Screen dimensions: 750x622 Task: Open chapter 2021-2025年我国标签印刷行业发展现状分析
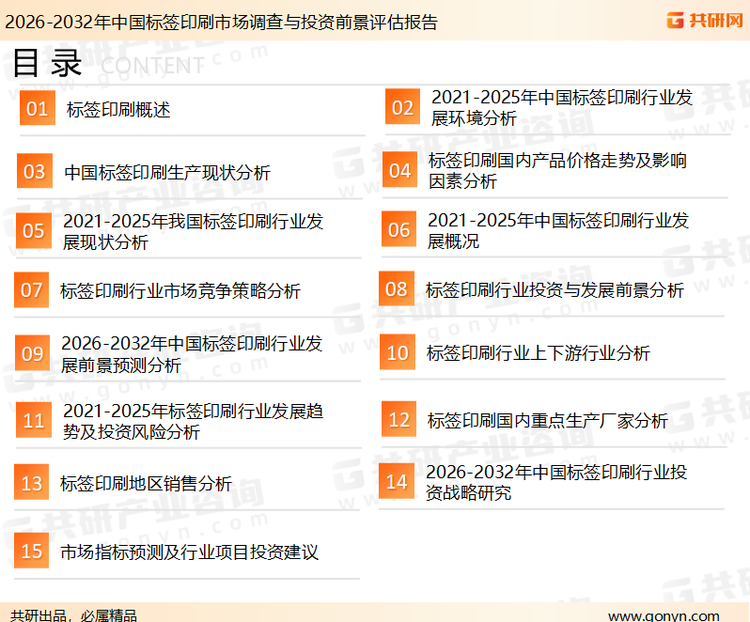[x=193, y=232]
